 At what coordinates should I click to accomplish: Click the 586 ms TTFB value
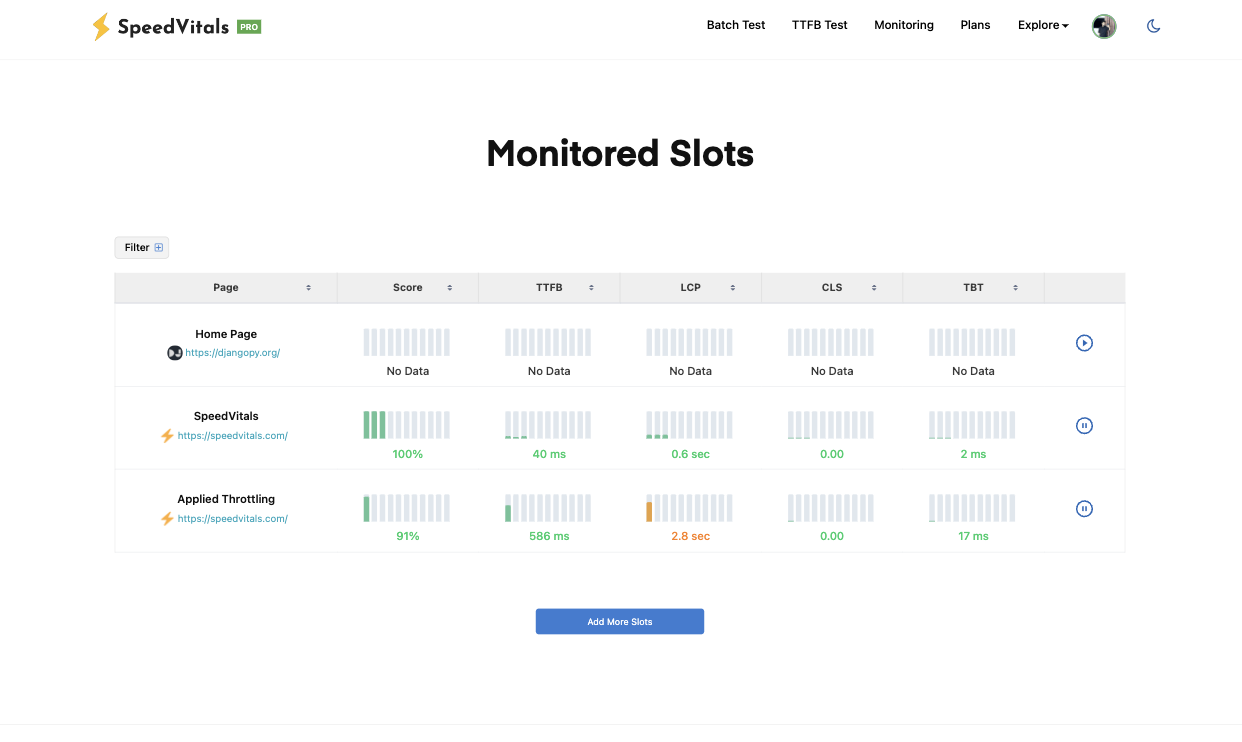click(549, 536)
